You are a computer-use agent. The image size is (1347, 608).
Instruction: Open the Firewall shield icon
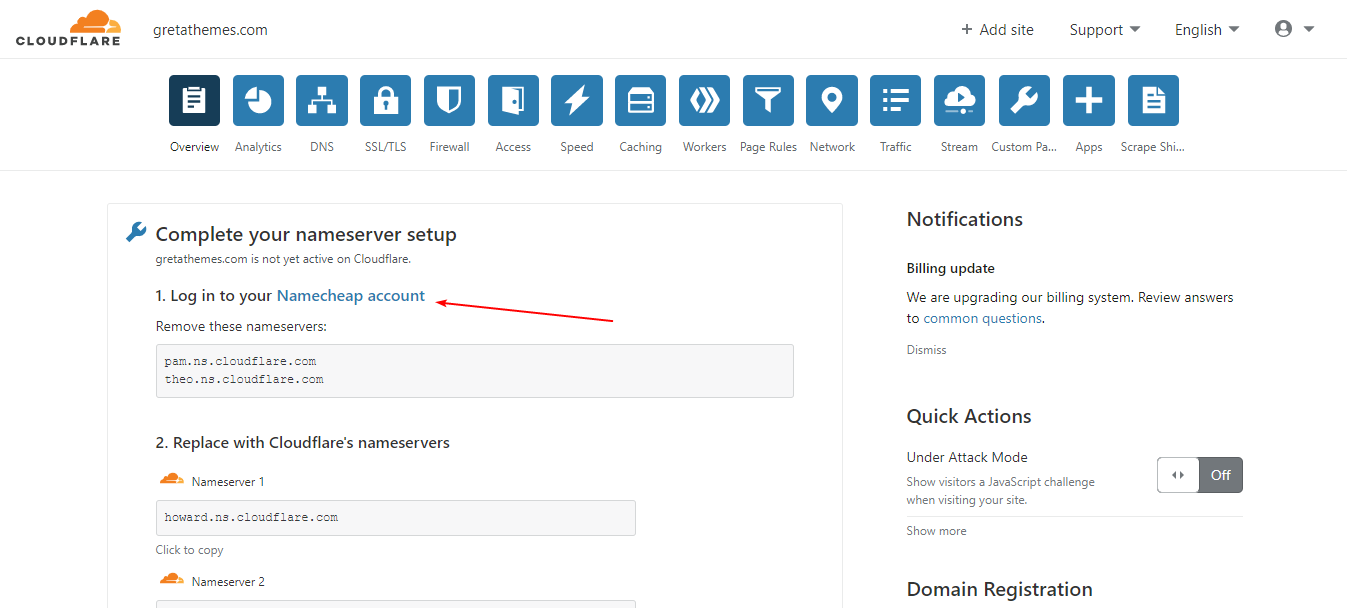click(x=449, y=100)
